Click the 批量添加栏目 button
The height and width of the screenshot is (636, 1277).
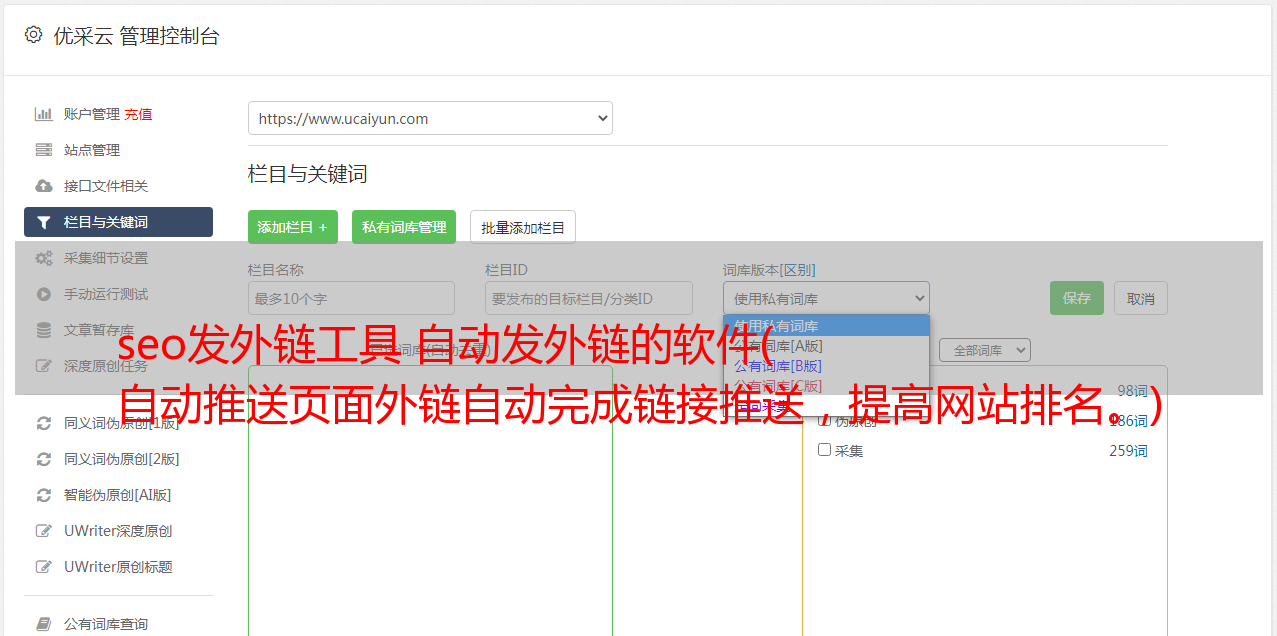pos(523,227)
